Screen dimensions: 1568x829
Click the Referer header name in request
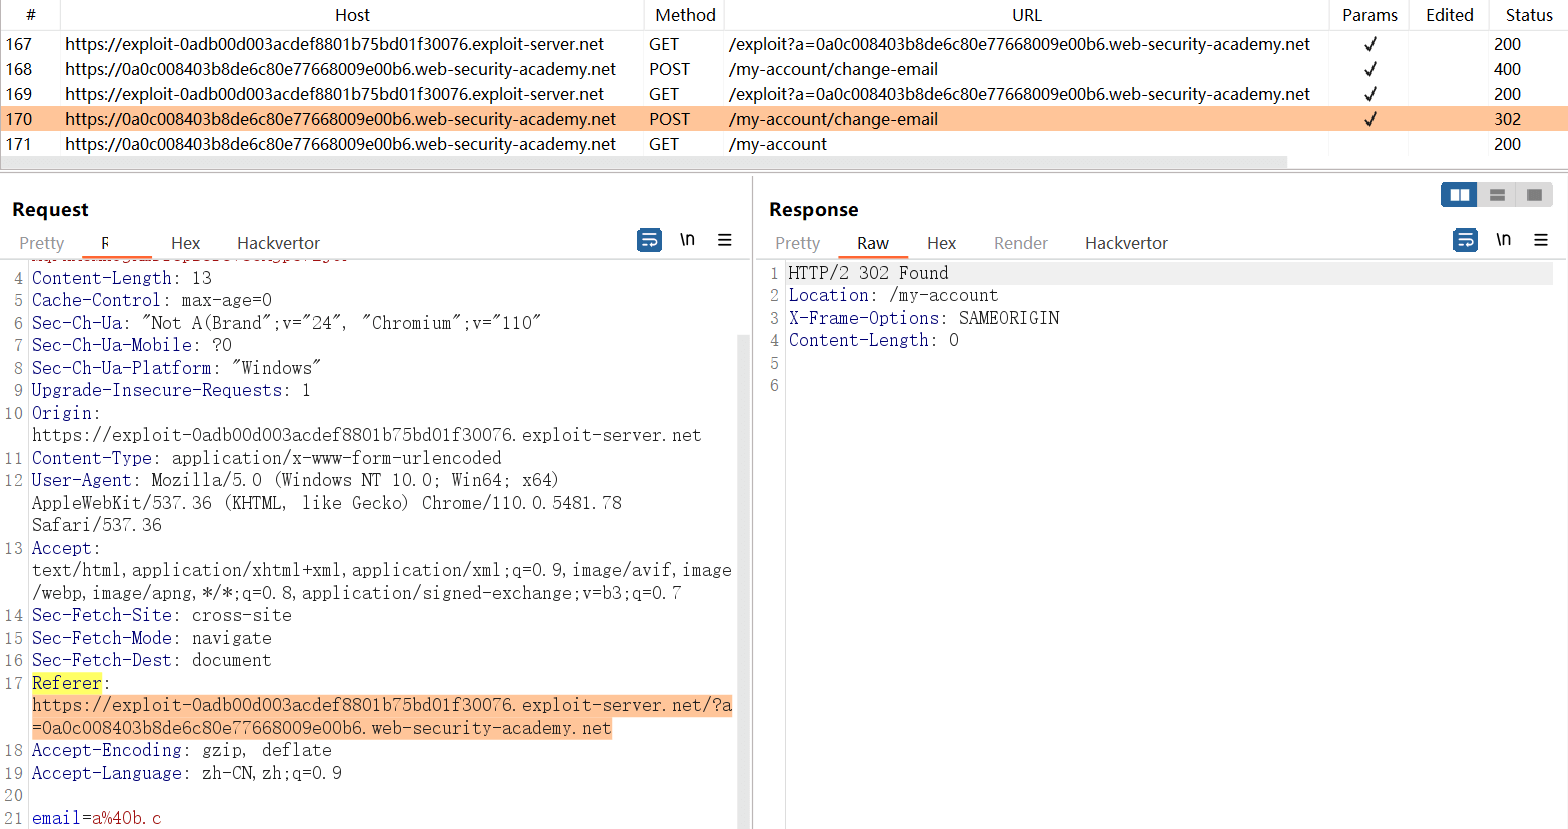tap(67, 683)
